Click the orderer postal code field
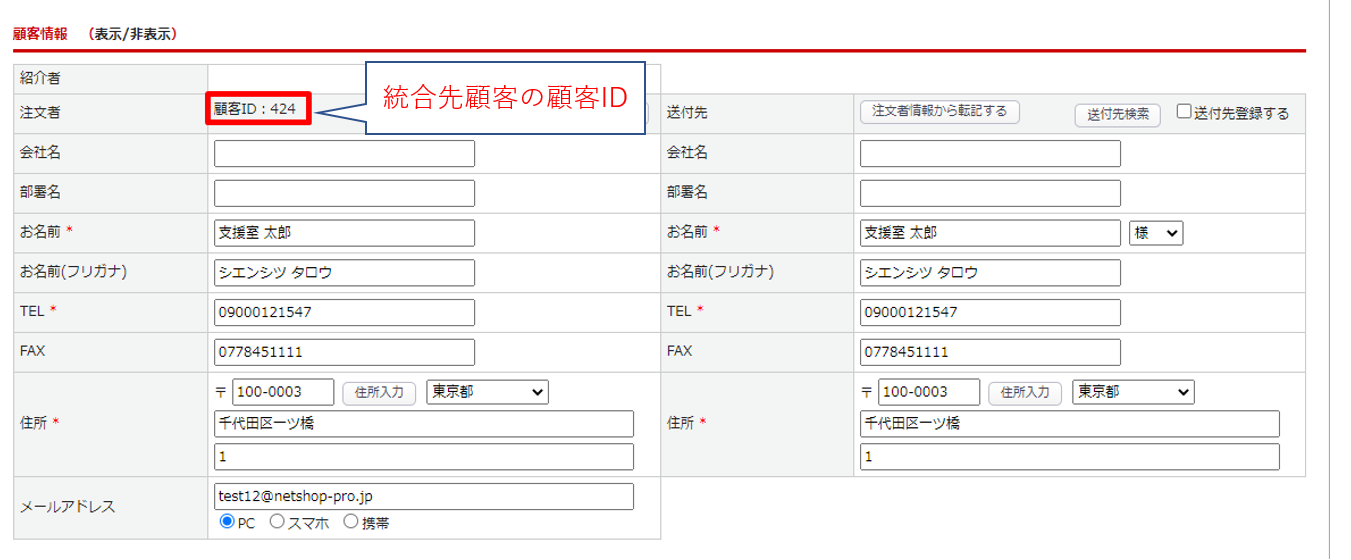 pyautogui.click(x=283, y=392)
